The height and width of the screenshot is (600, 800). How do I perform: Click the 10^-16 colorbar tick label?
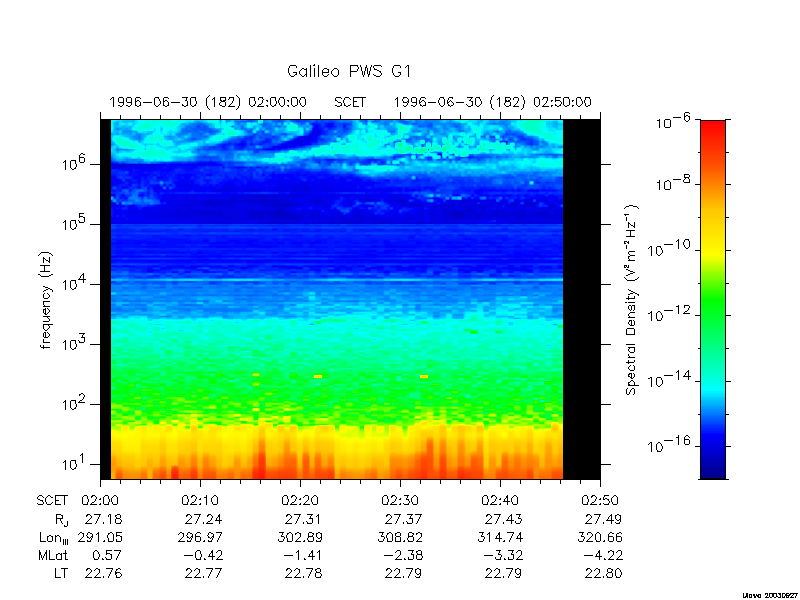click(669, 445)
